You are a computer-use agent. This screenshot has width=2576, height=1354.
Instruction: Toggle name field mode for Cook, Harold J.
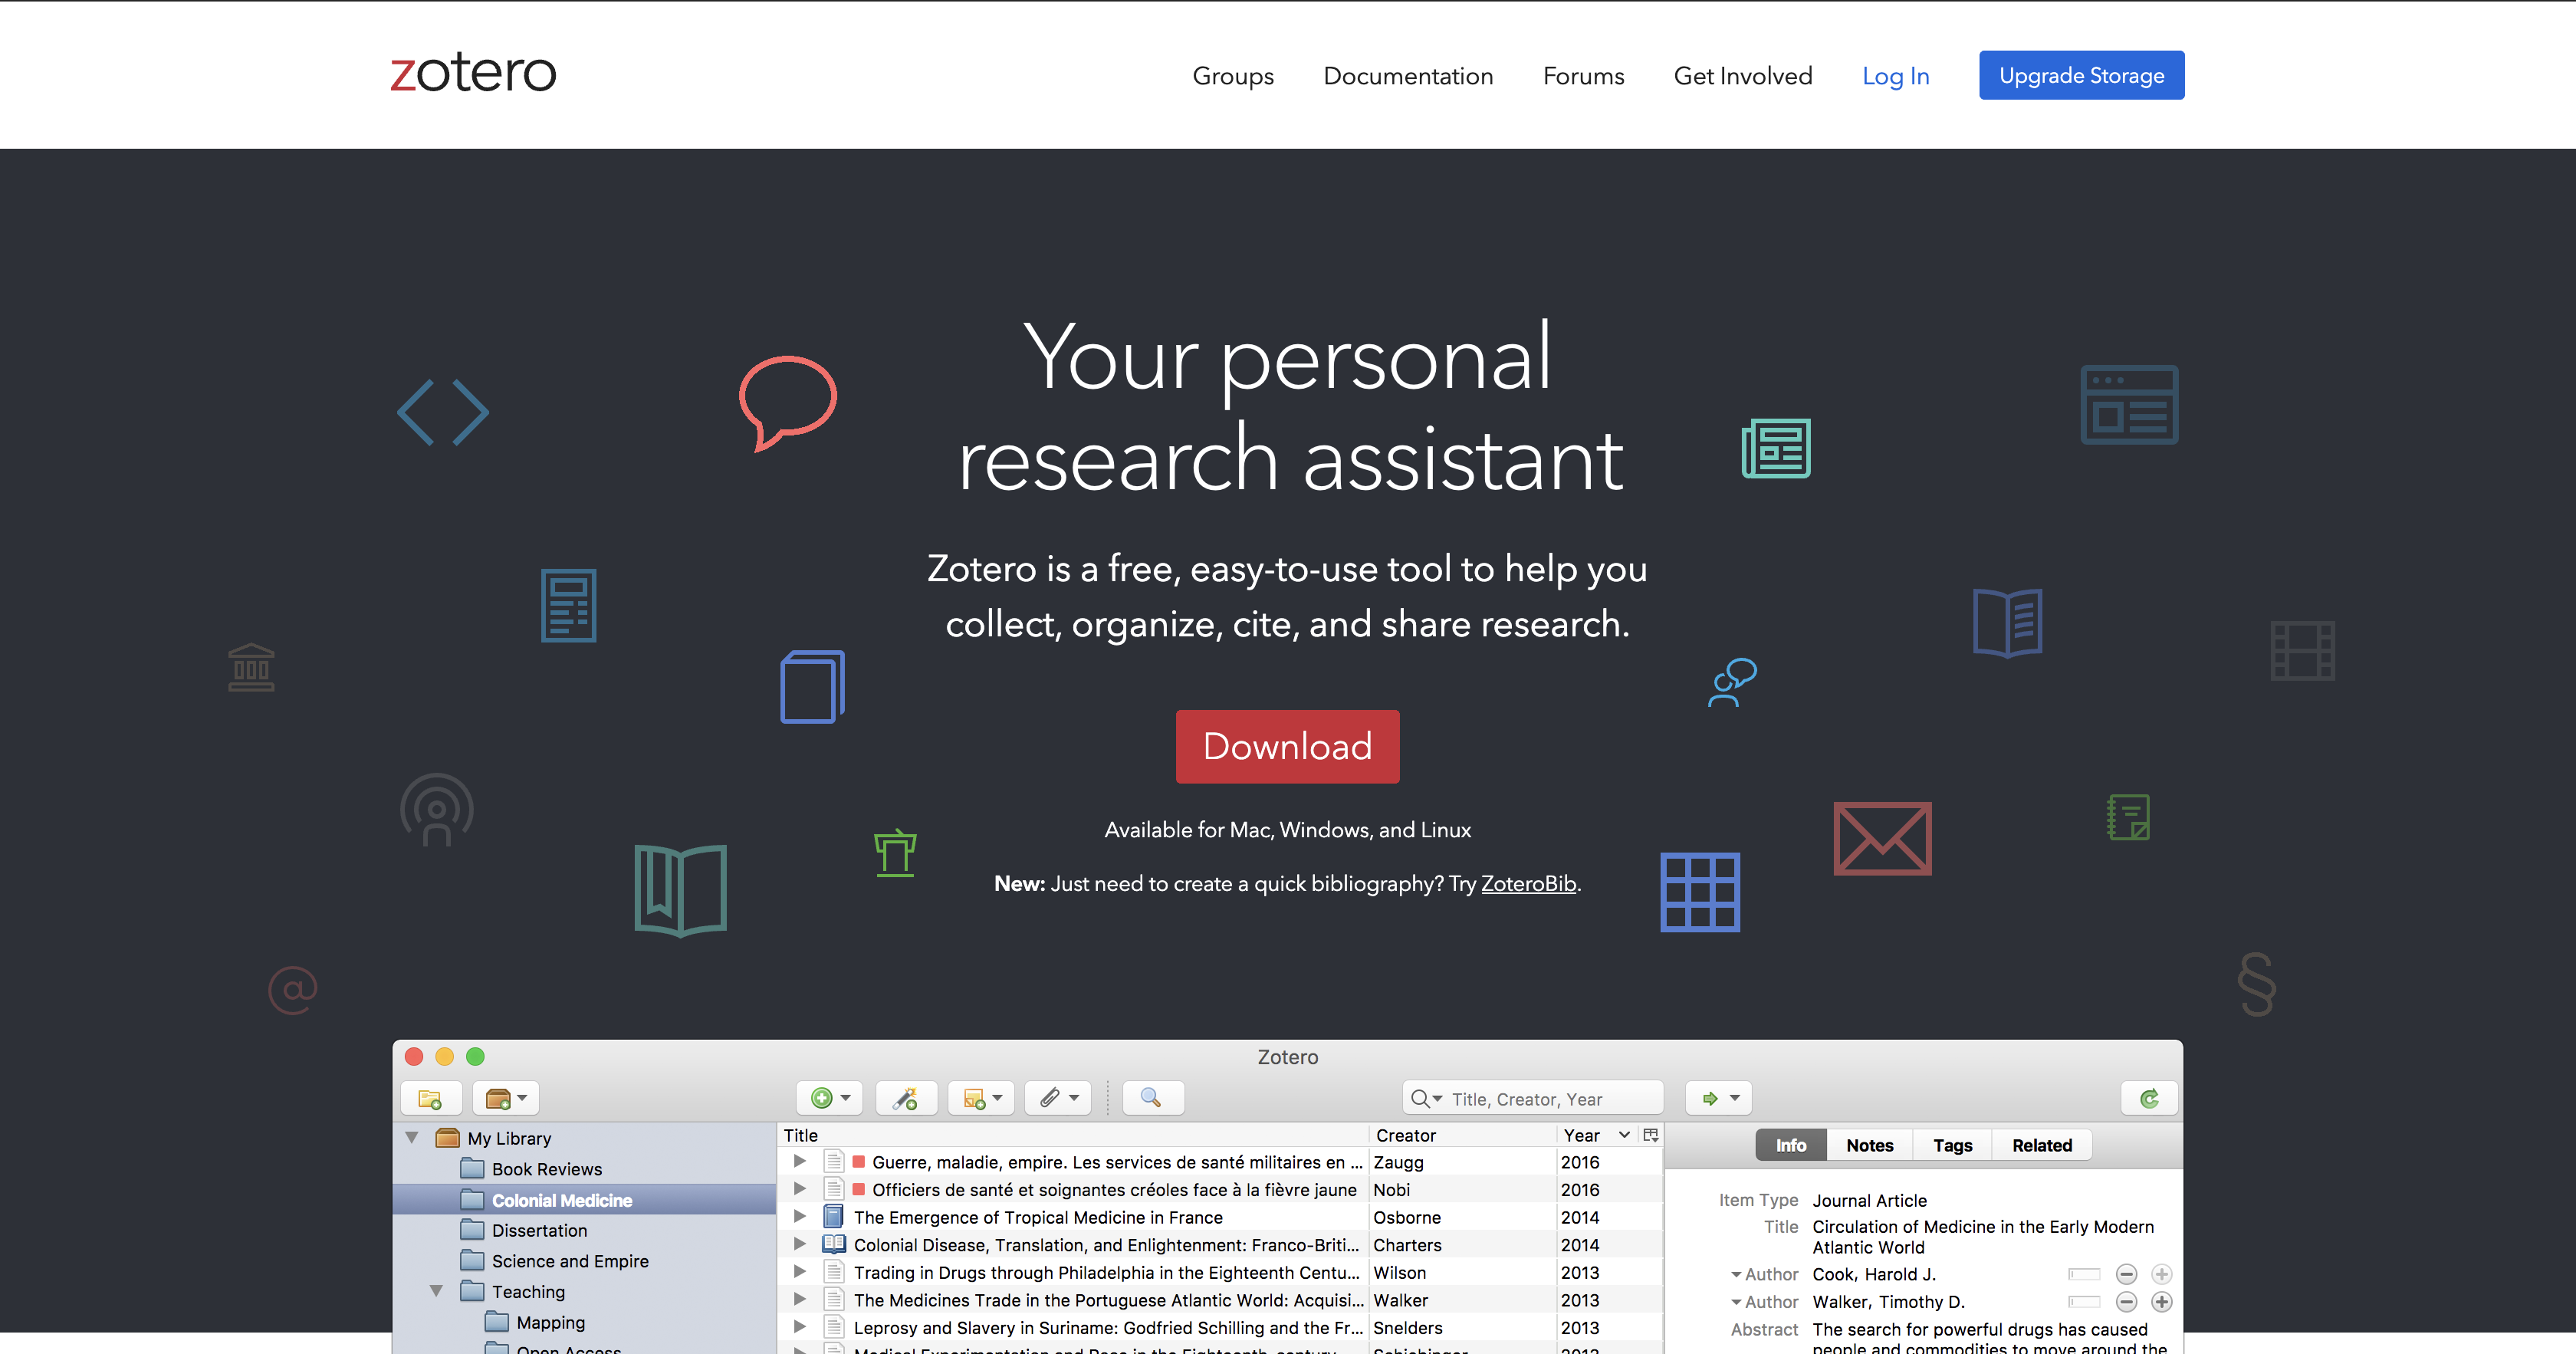tap(2084, 1274)
